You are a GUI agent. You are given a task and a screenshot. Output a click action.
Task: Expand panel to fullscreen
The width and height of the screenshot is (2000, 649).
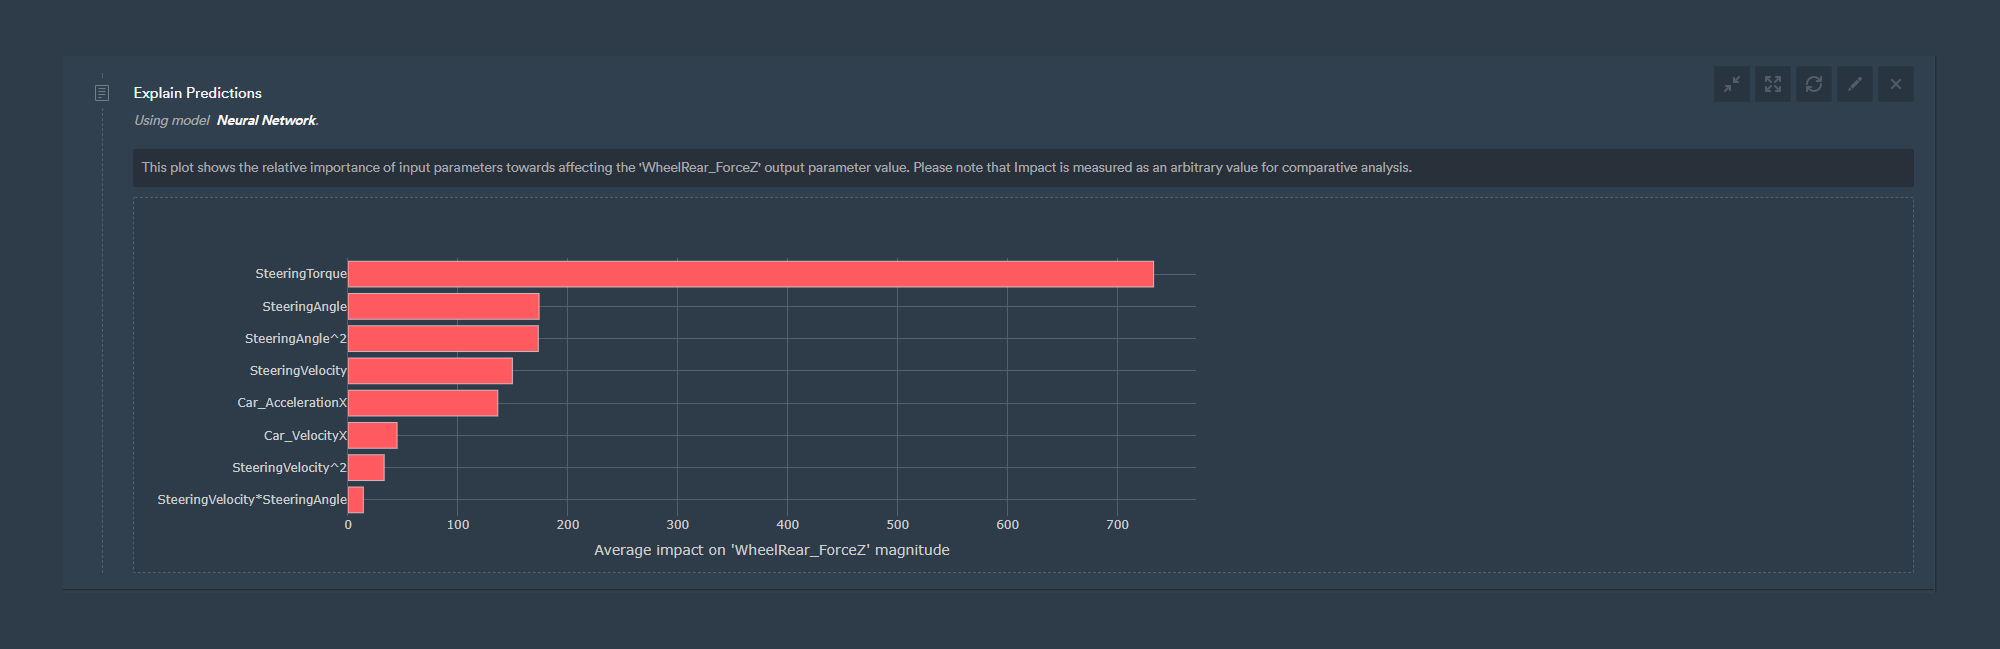click(1772, 84)
